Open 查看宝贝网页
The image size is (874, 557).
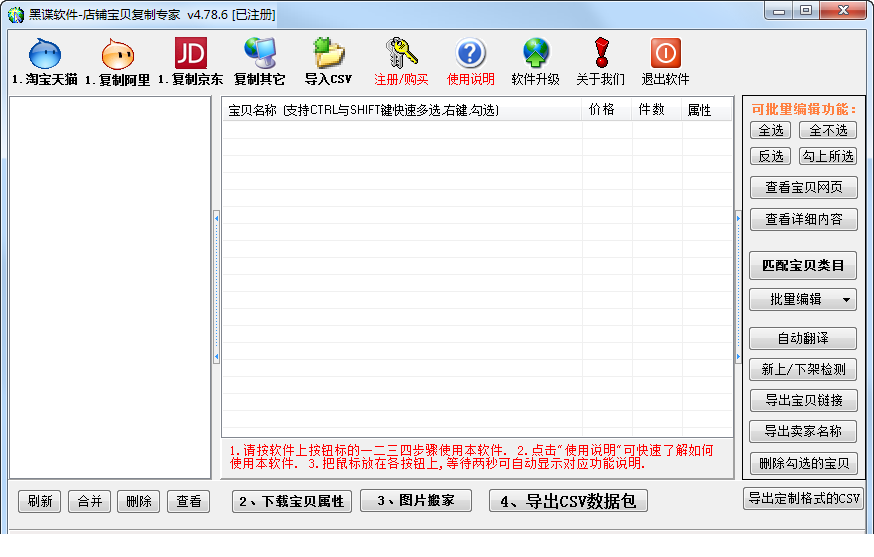point(803,187)
